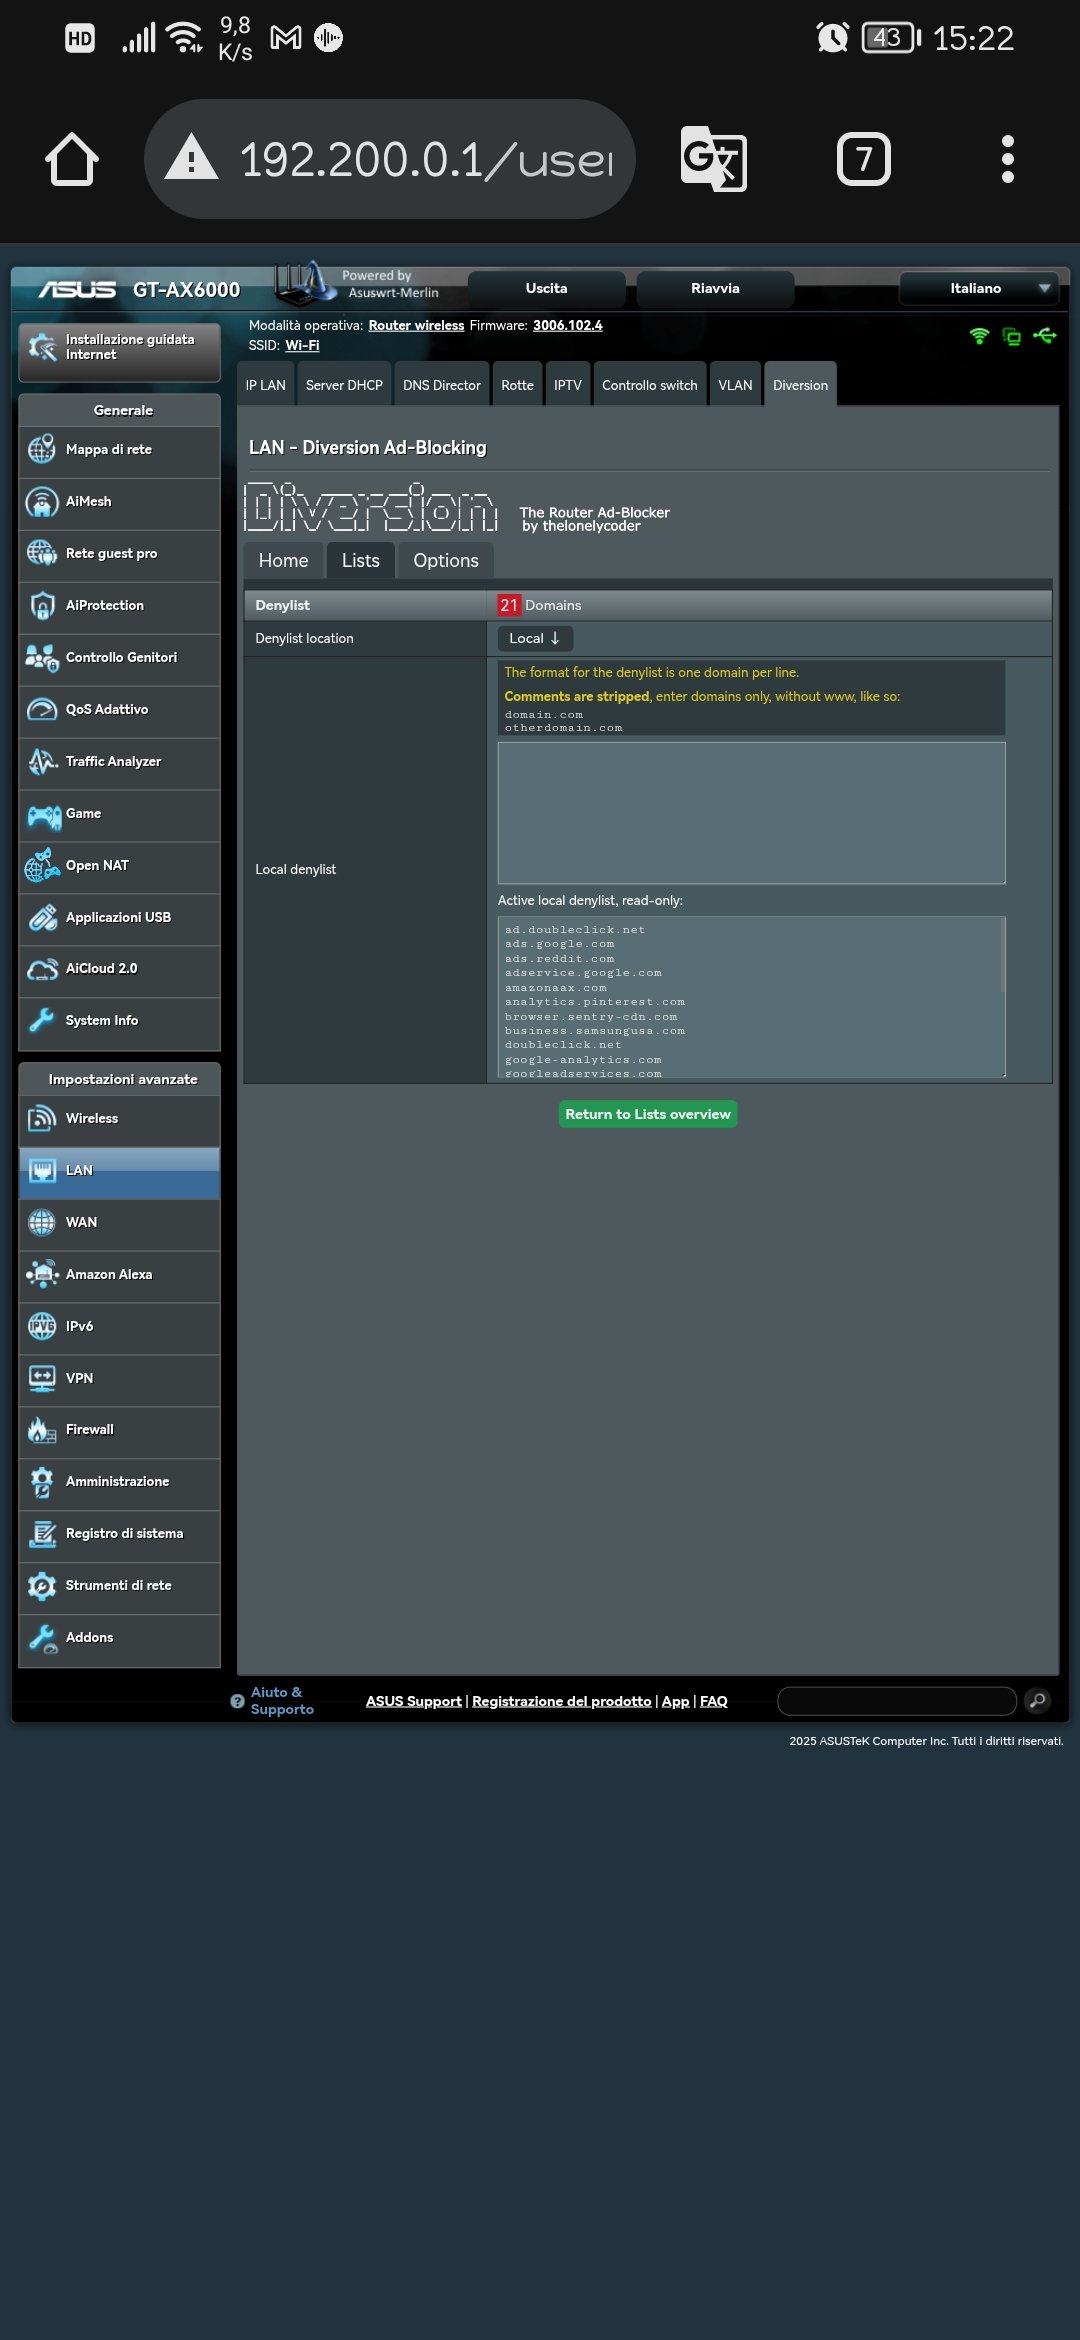The height and width of the screenshot is (2340, 1080).
Task: Click the Game controller icon
Action: (x=44, y=816)
